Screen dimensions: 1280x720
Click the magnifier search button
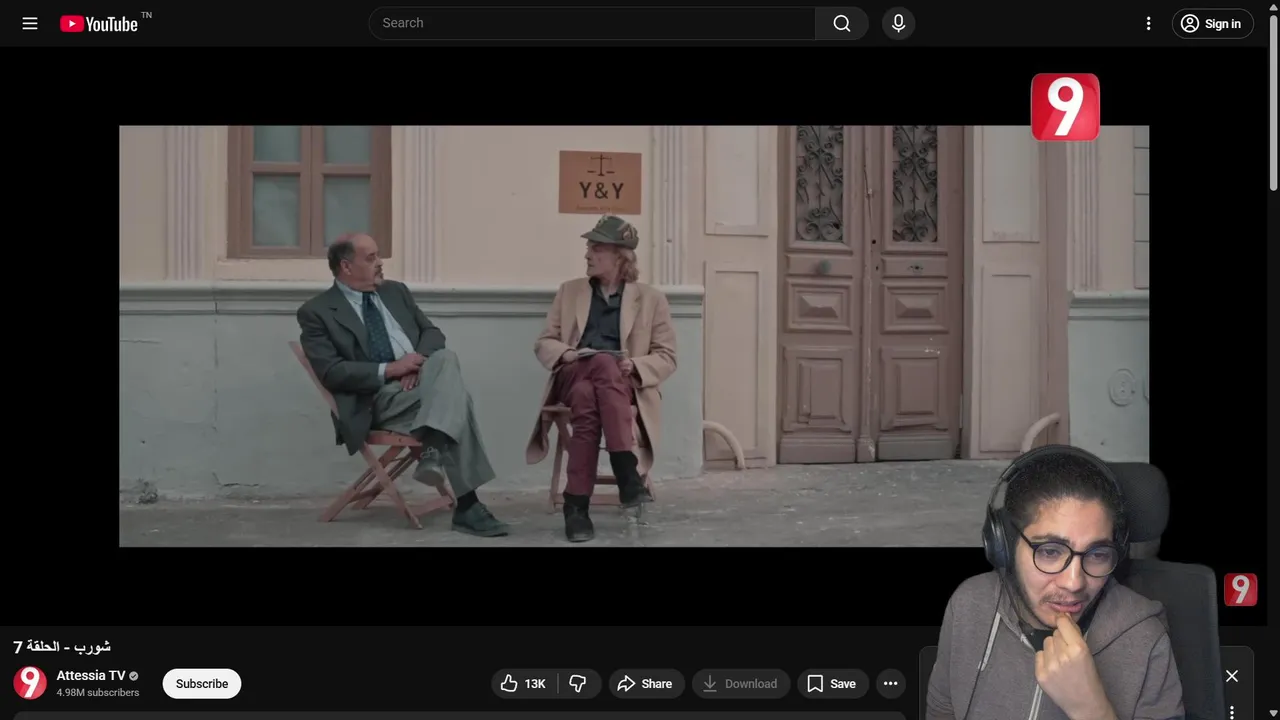[x=842, y=23]
